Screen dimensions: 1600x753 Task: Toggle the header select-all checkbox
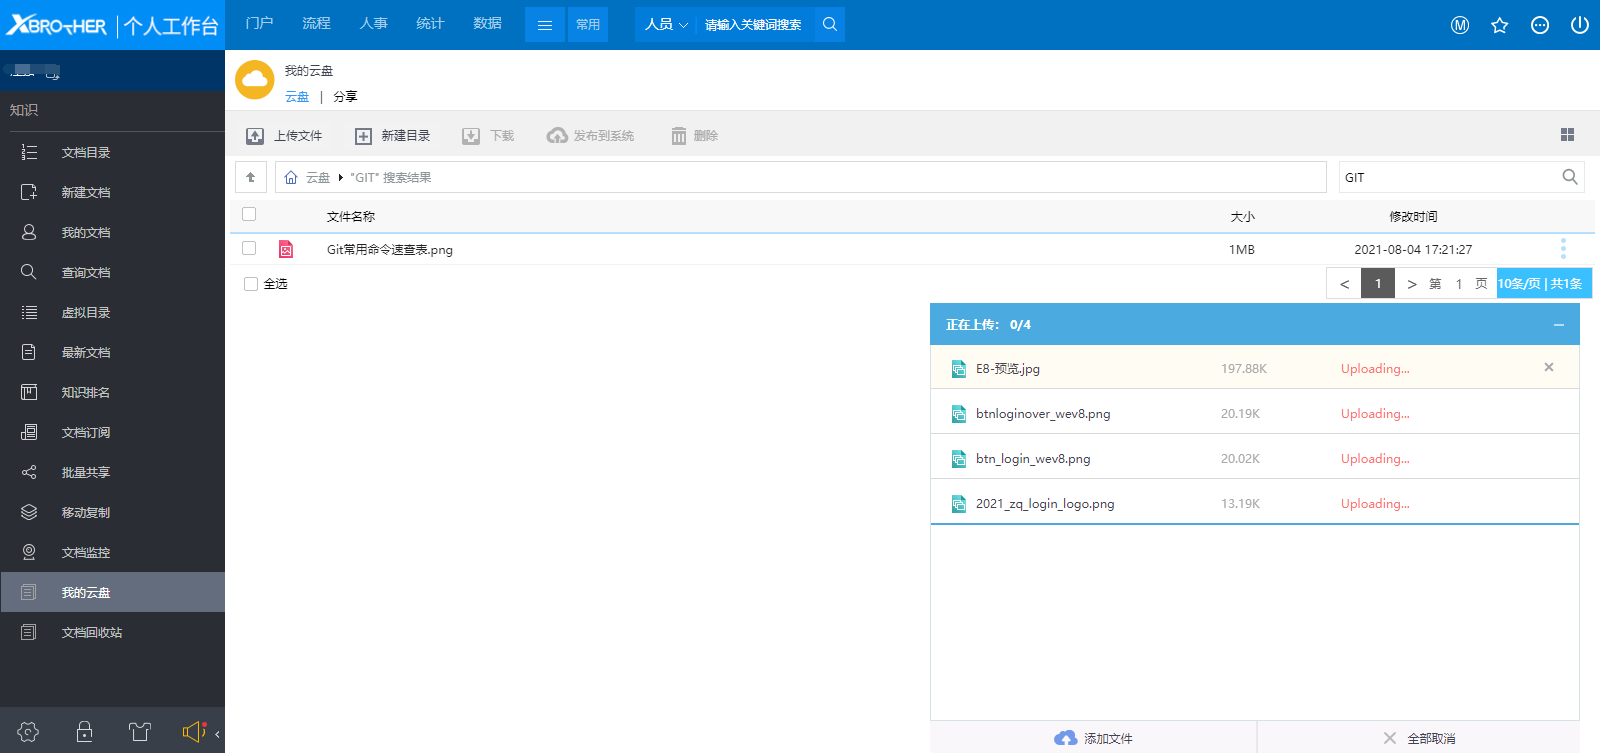click(x=249, y=214)
